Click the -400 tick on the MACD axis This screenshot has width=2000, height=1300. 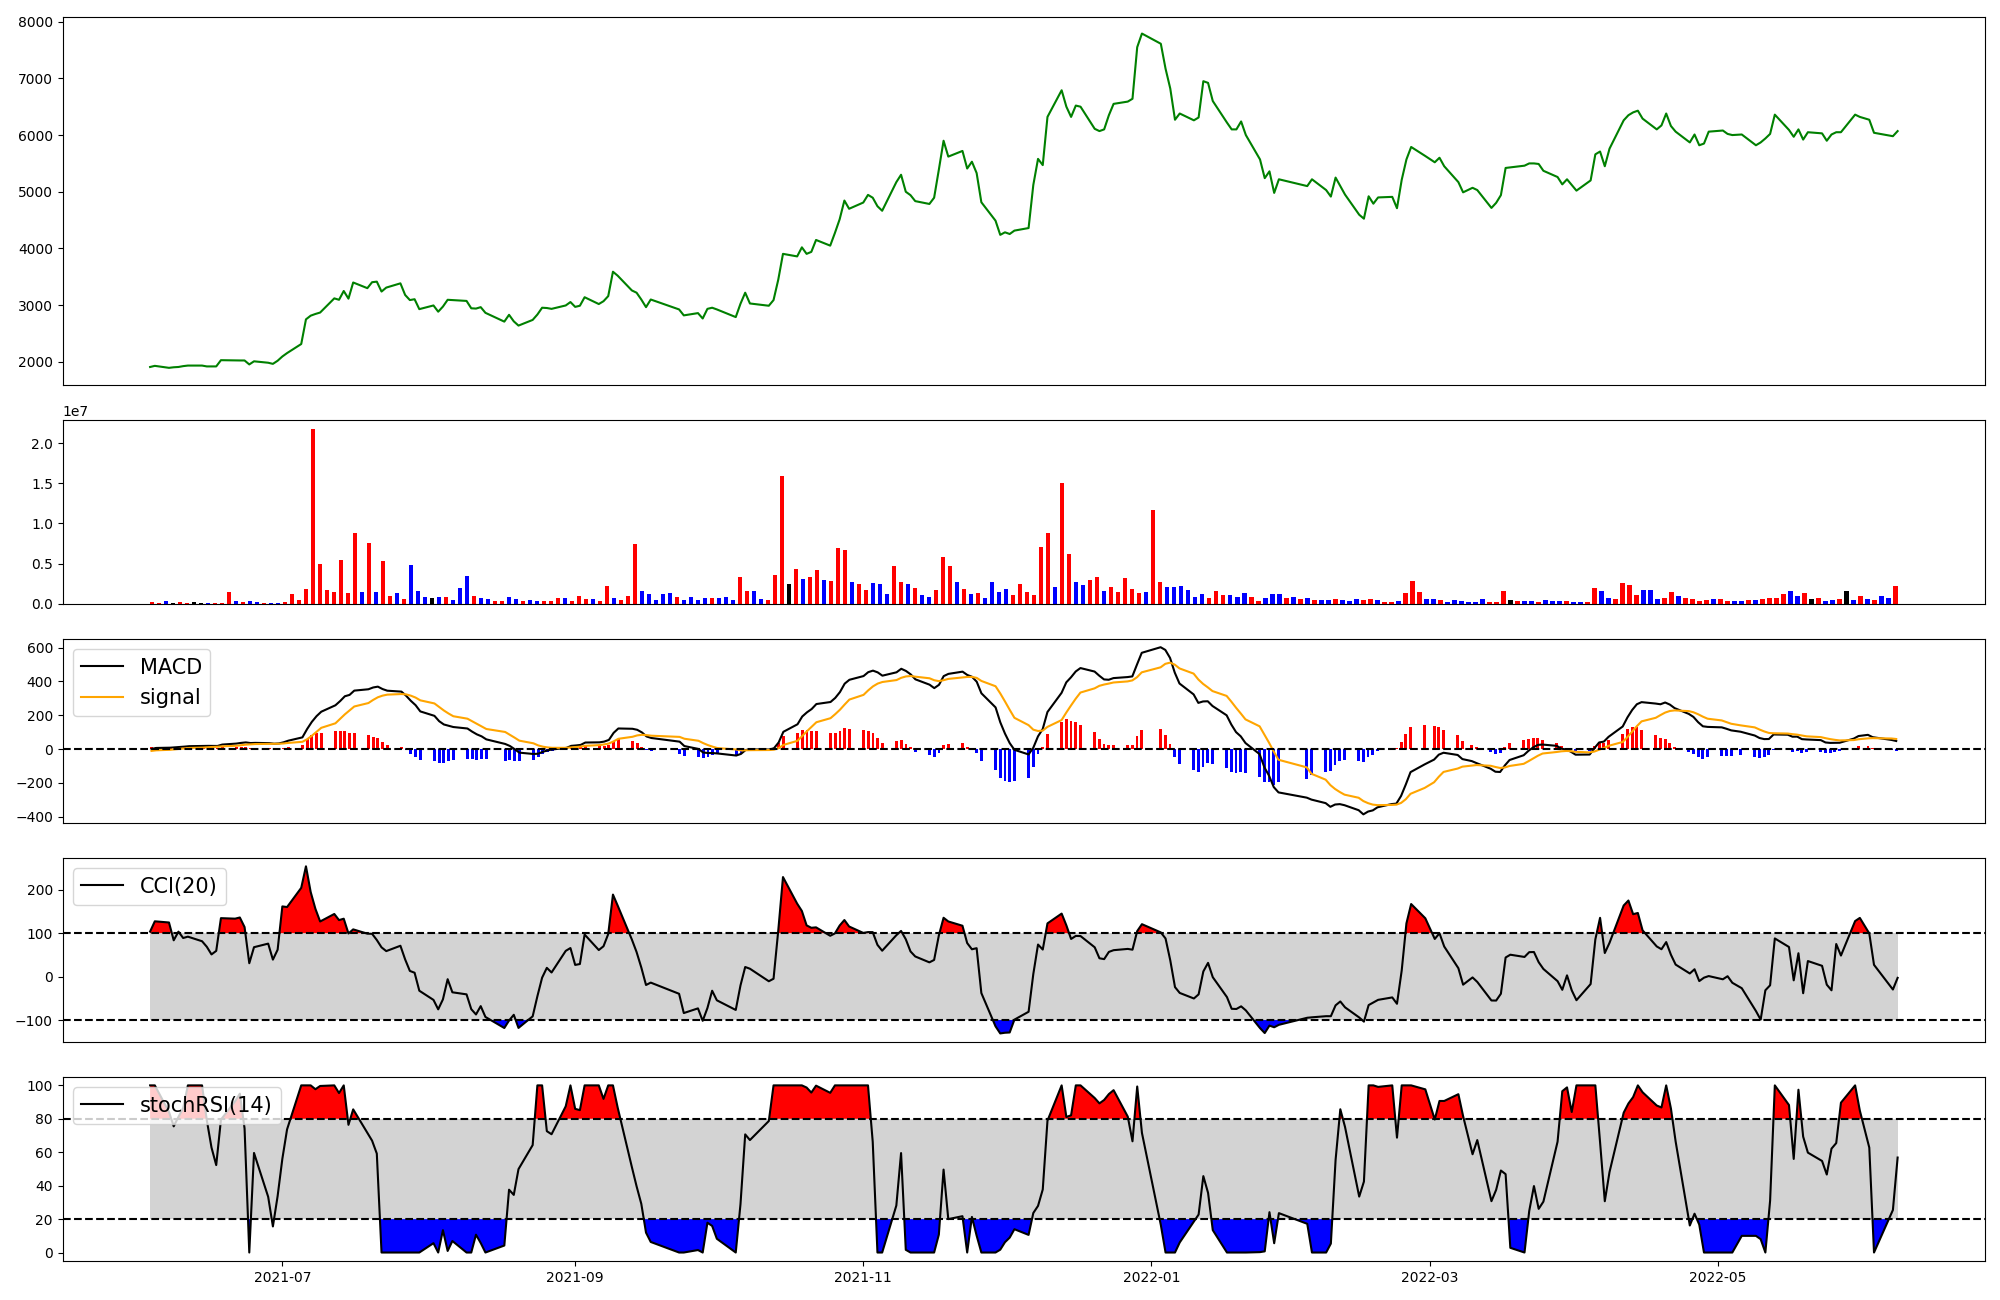34,817
